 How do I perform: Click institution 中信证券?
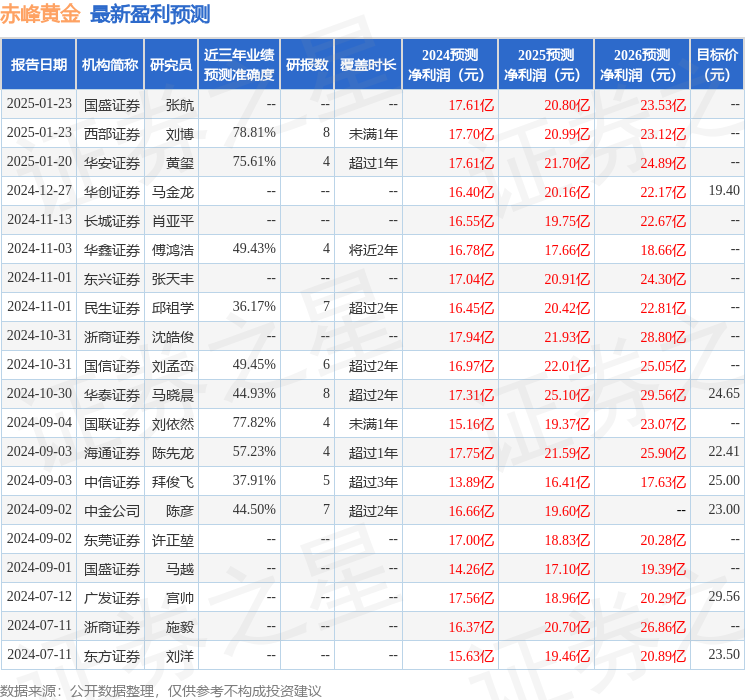click(x=112, y=482)
